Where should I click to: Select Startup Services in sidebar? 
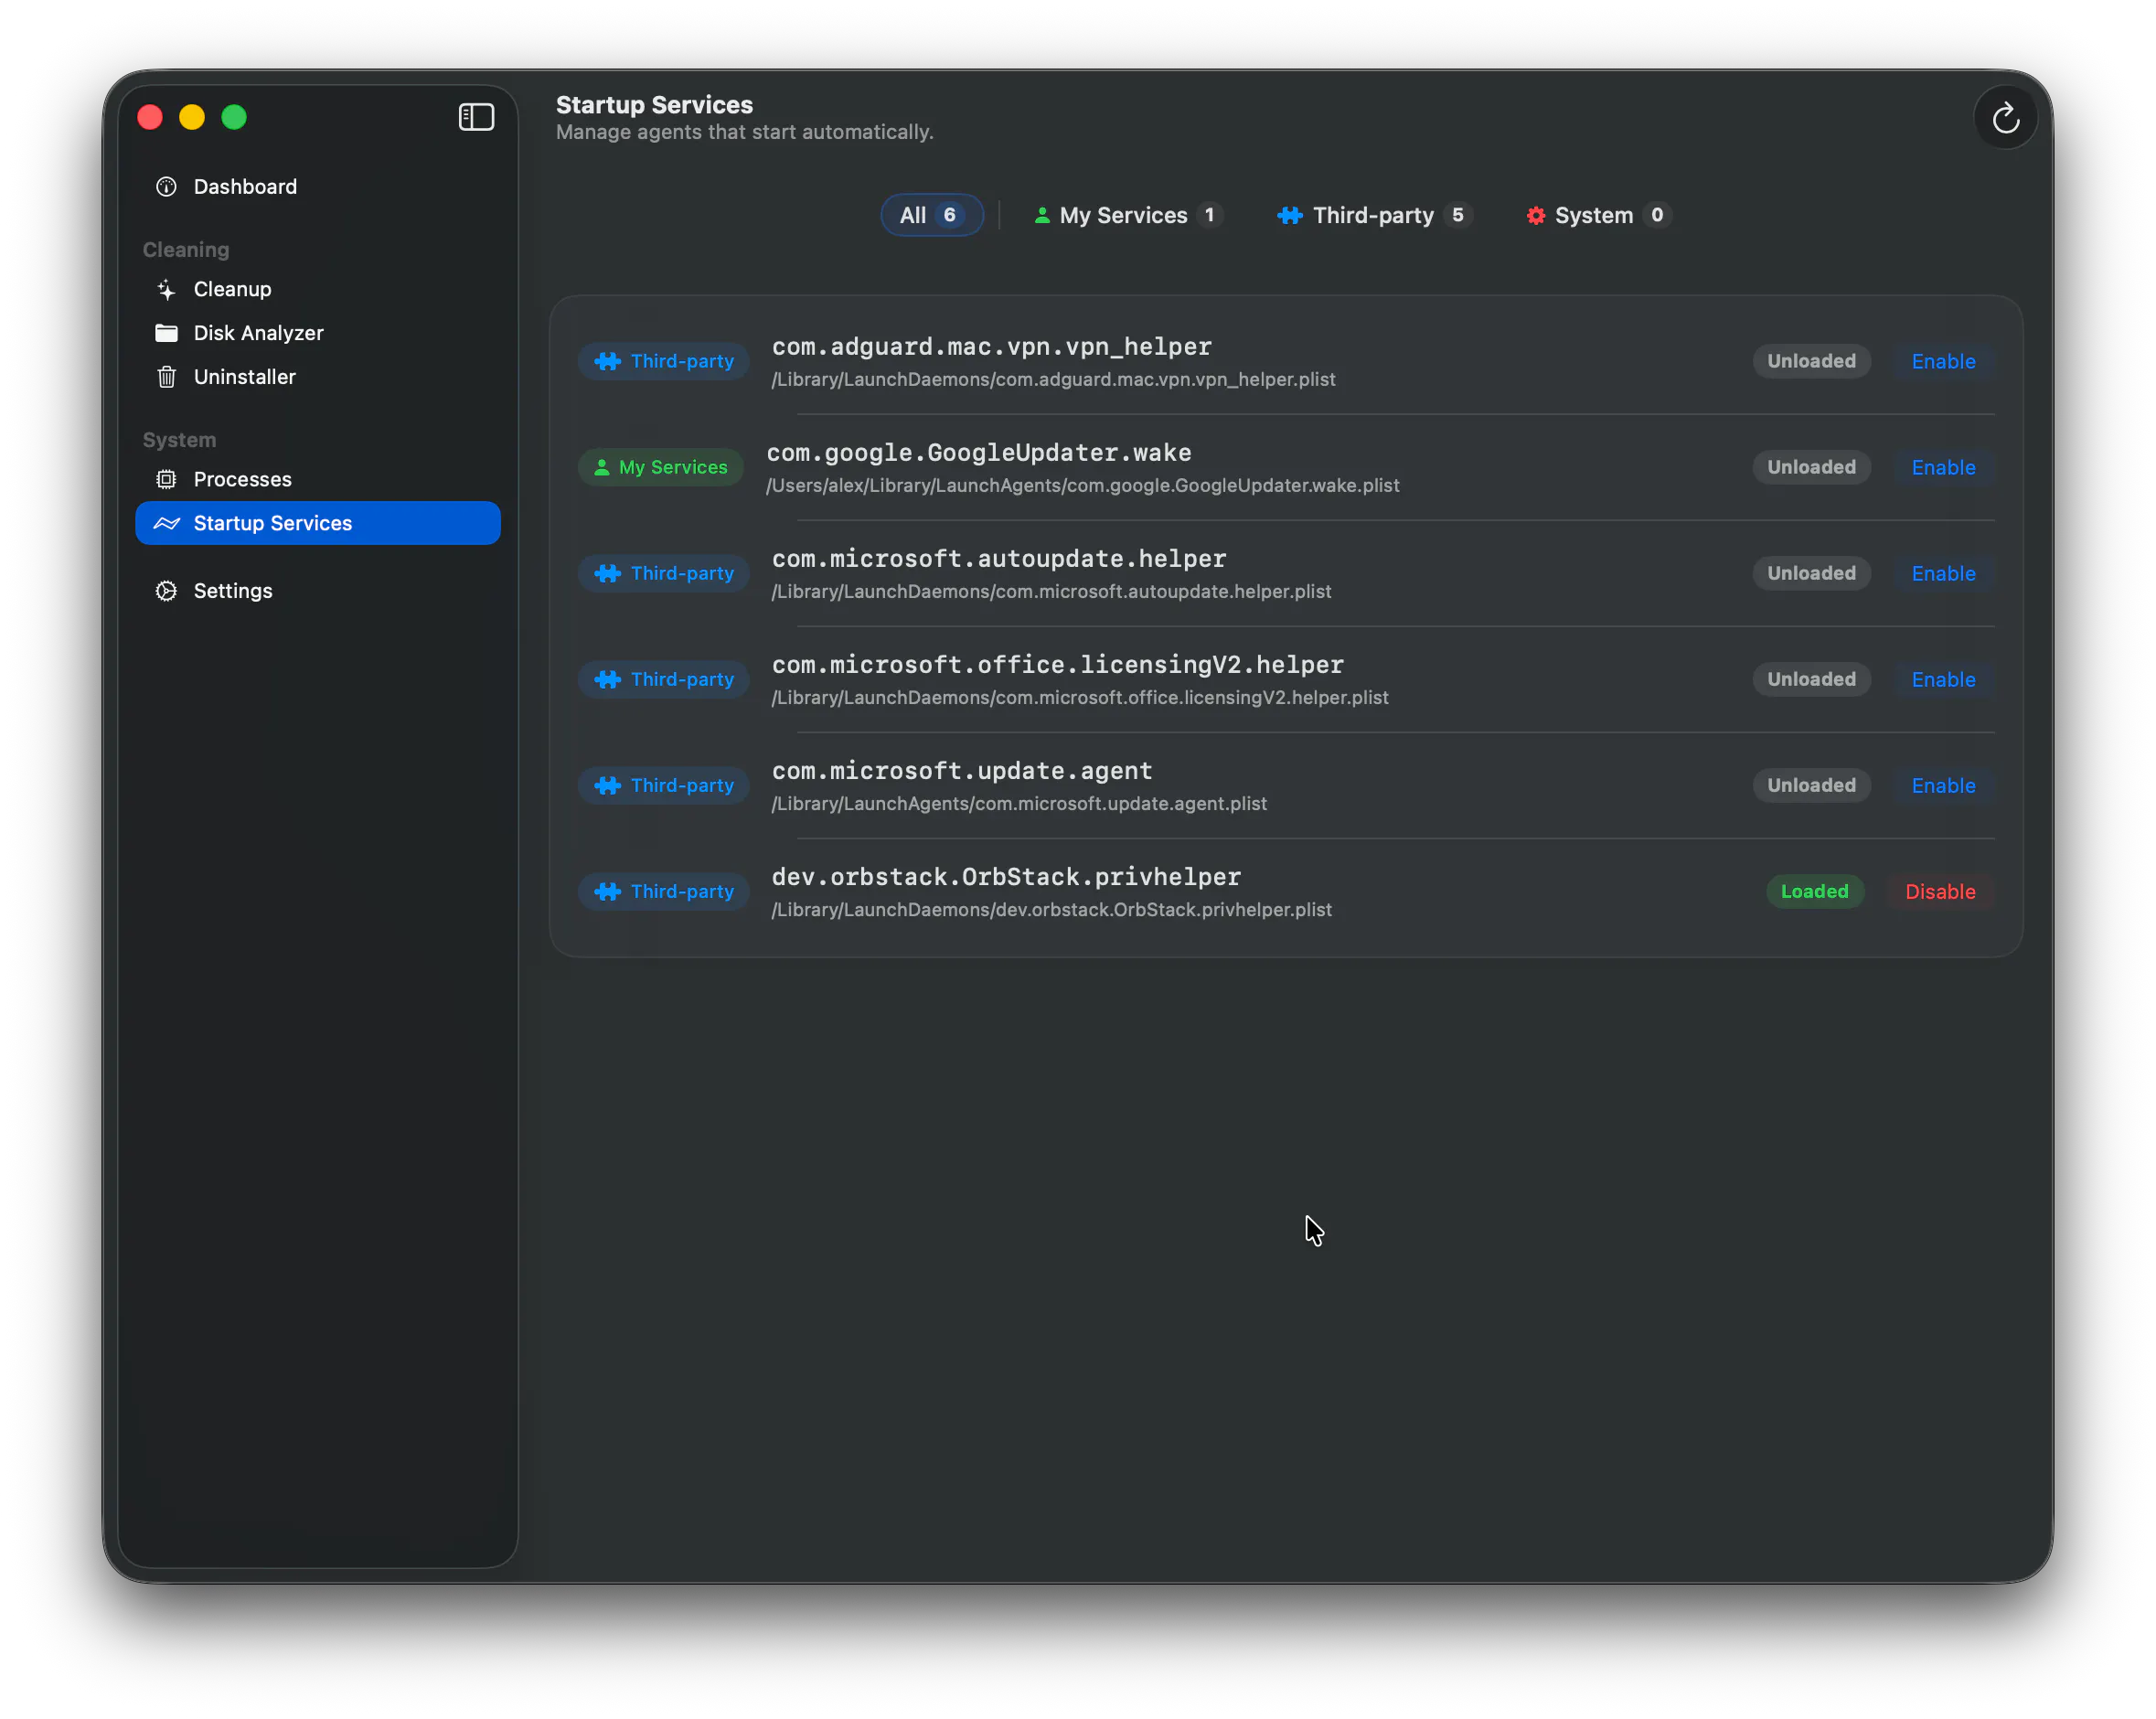(x=318, y=523)
